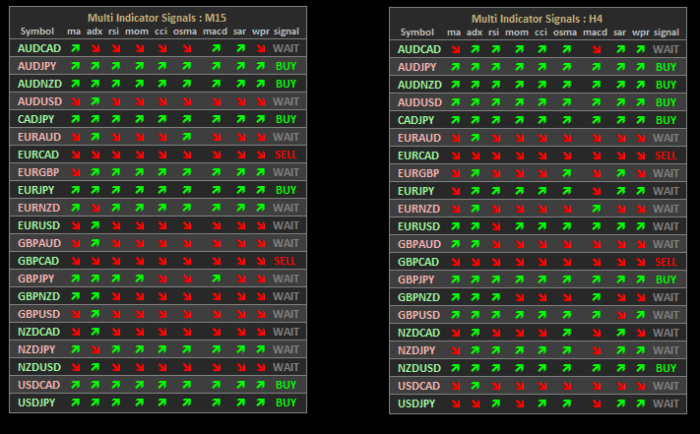Click the BUY signal for NZDUSD in H4
This screenshot has width=700, height=434.
click(x=665, y=368)
